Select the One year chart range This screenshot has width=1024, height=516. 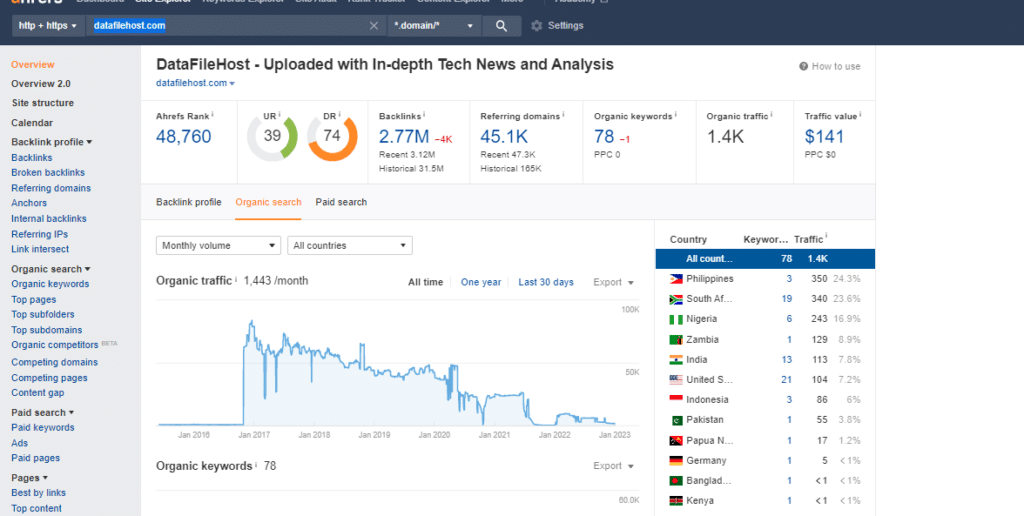[x=481, y=282]
